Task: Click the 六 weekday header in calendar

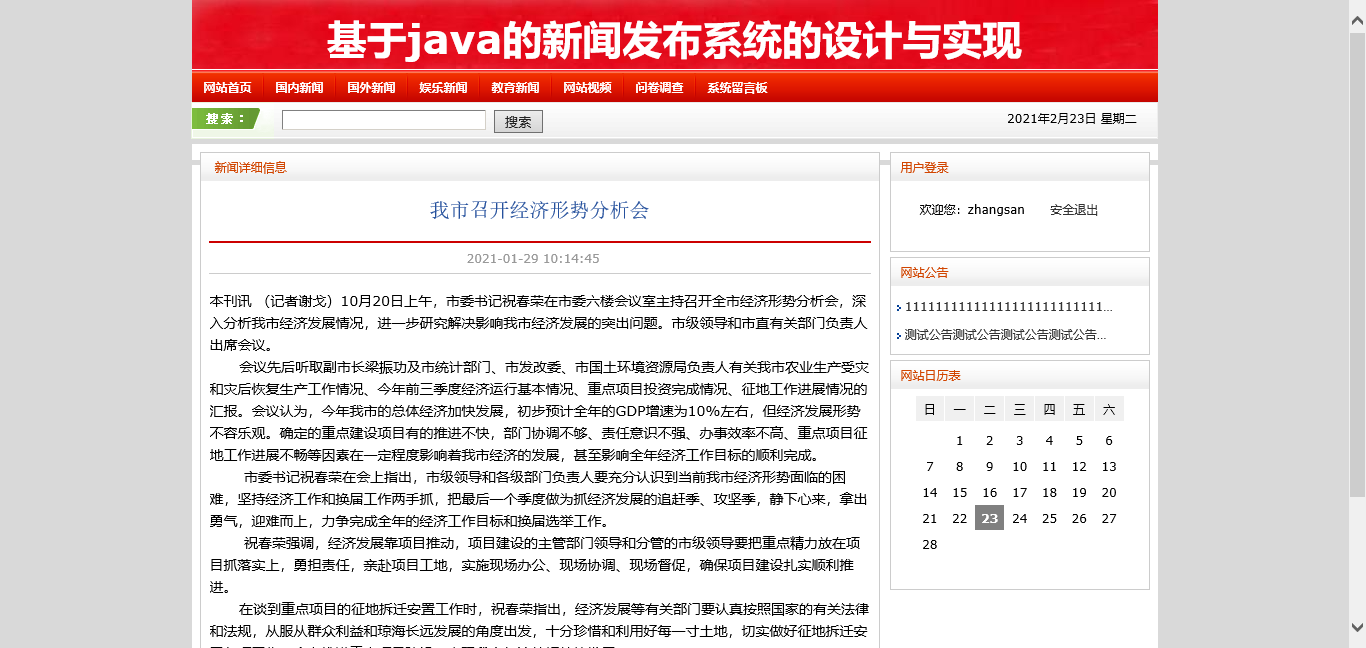Action: (1109, 409)
